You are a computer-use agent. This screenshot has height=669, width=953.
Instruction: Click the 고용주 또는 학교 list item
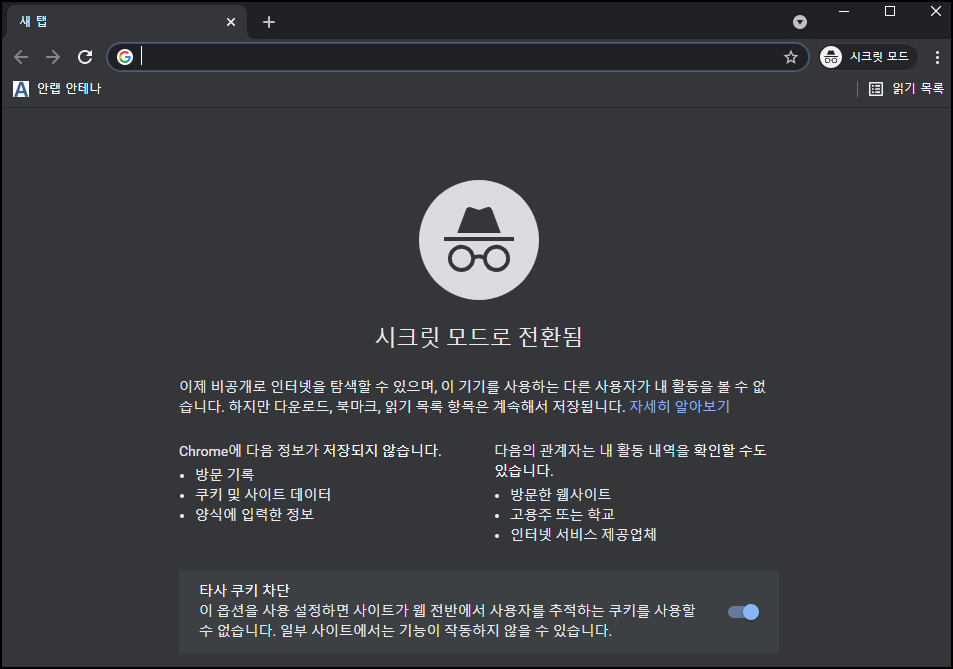pos(562,515)
